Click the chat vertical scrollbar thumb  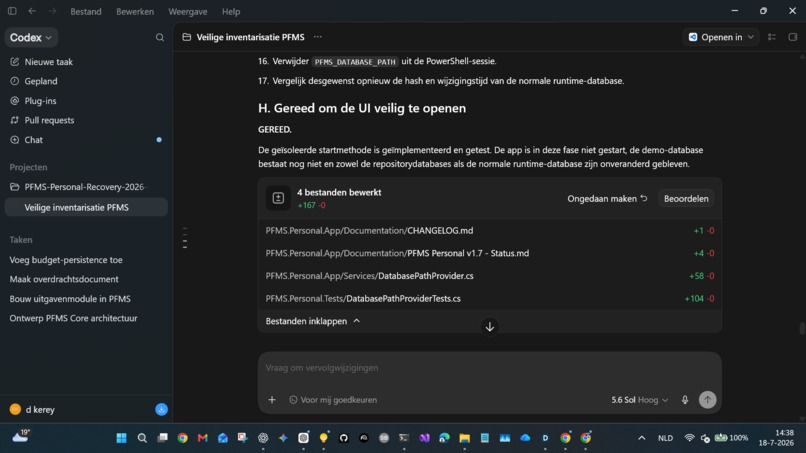point(801,328)
